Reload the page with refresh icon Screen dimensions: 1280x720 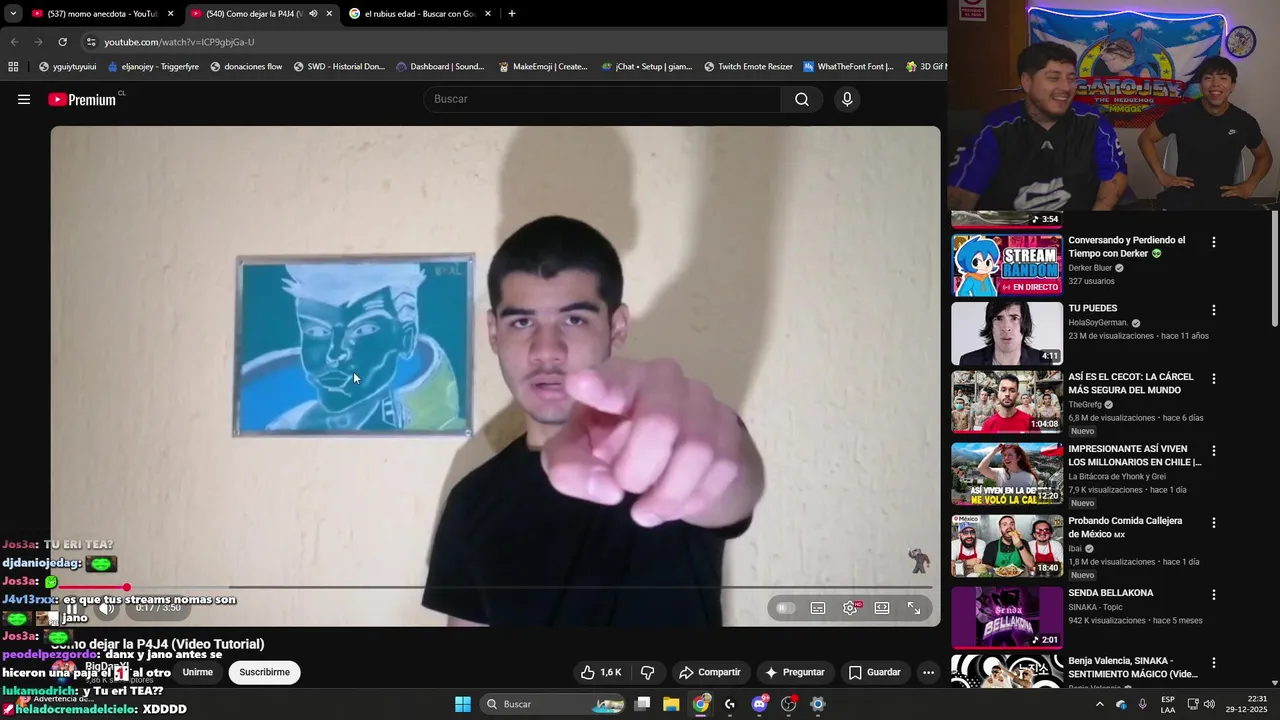pos(62,42)
